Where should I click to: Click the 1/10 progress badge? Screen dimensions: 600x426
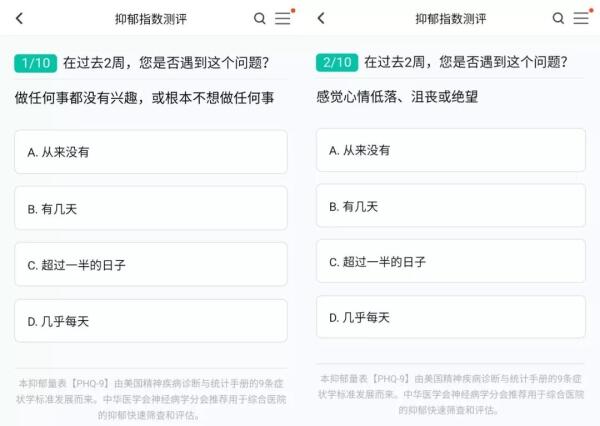[36, 63]
